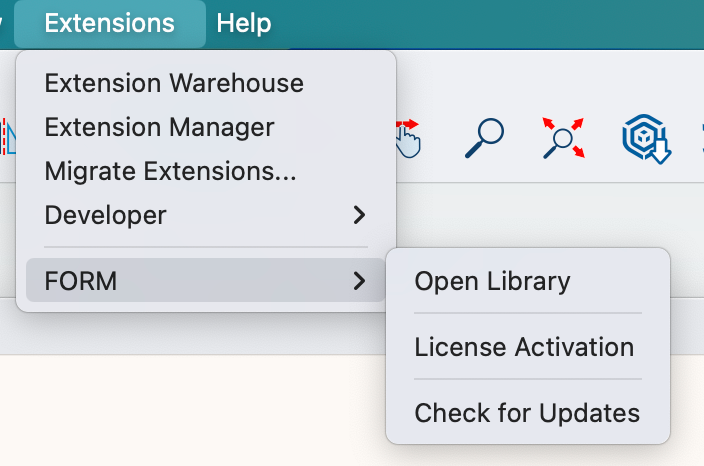Select Migrate Extensions... menu entry
The image size is (704, 466).
(x=170, y=171)
